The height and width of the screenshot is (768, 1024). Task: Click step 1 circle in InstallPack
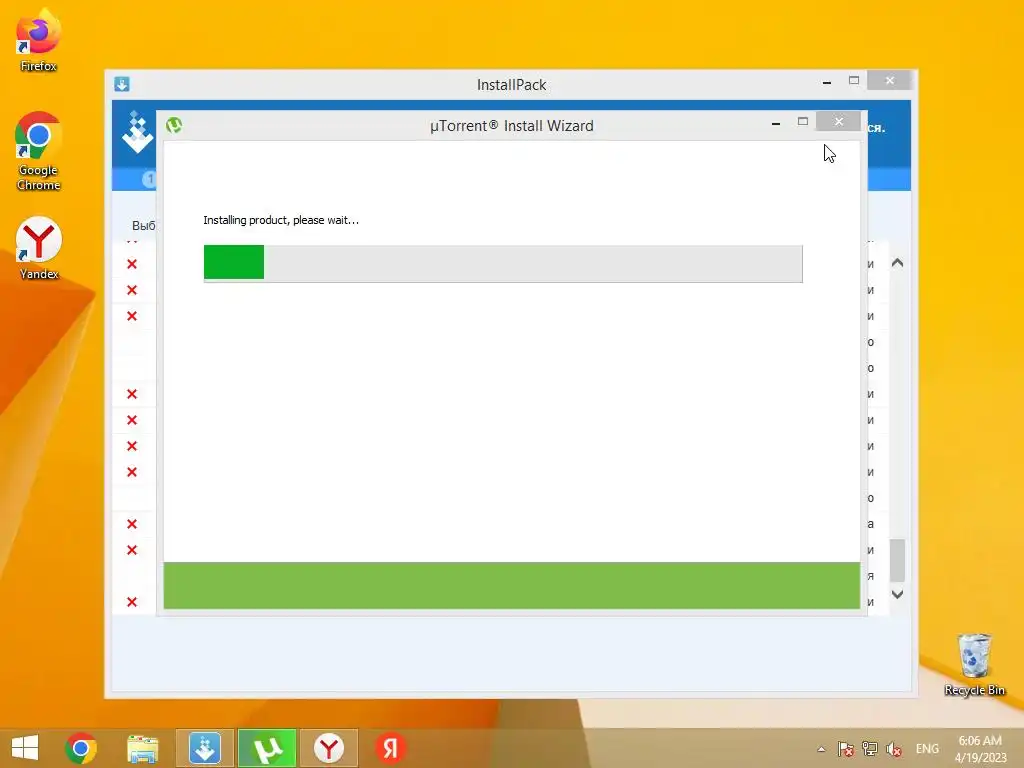click(150, 178)
